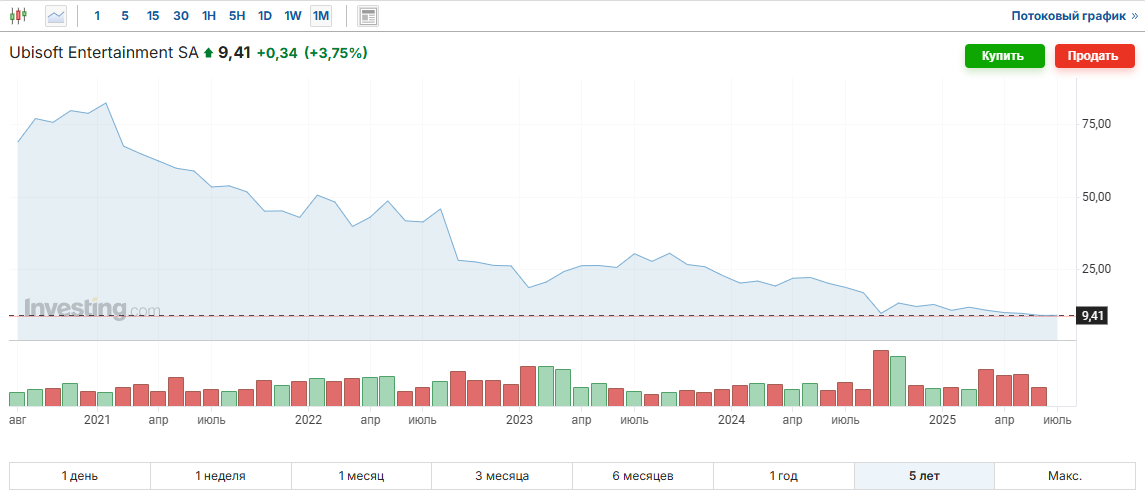
Task: Choose the 1 месяц range tab
Action: (361, 476)
